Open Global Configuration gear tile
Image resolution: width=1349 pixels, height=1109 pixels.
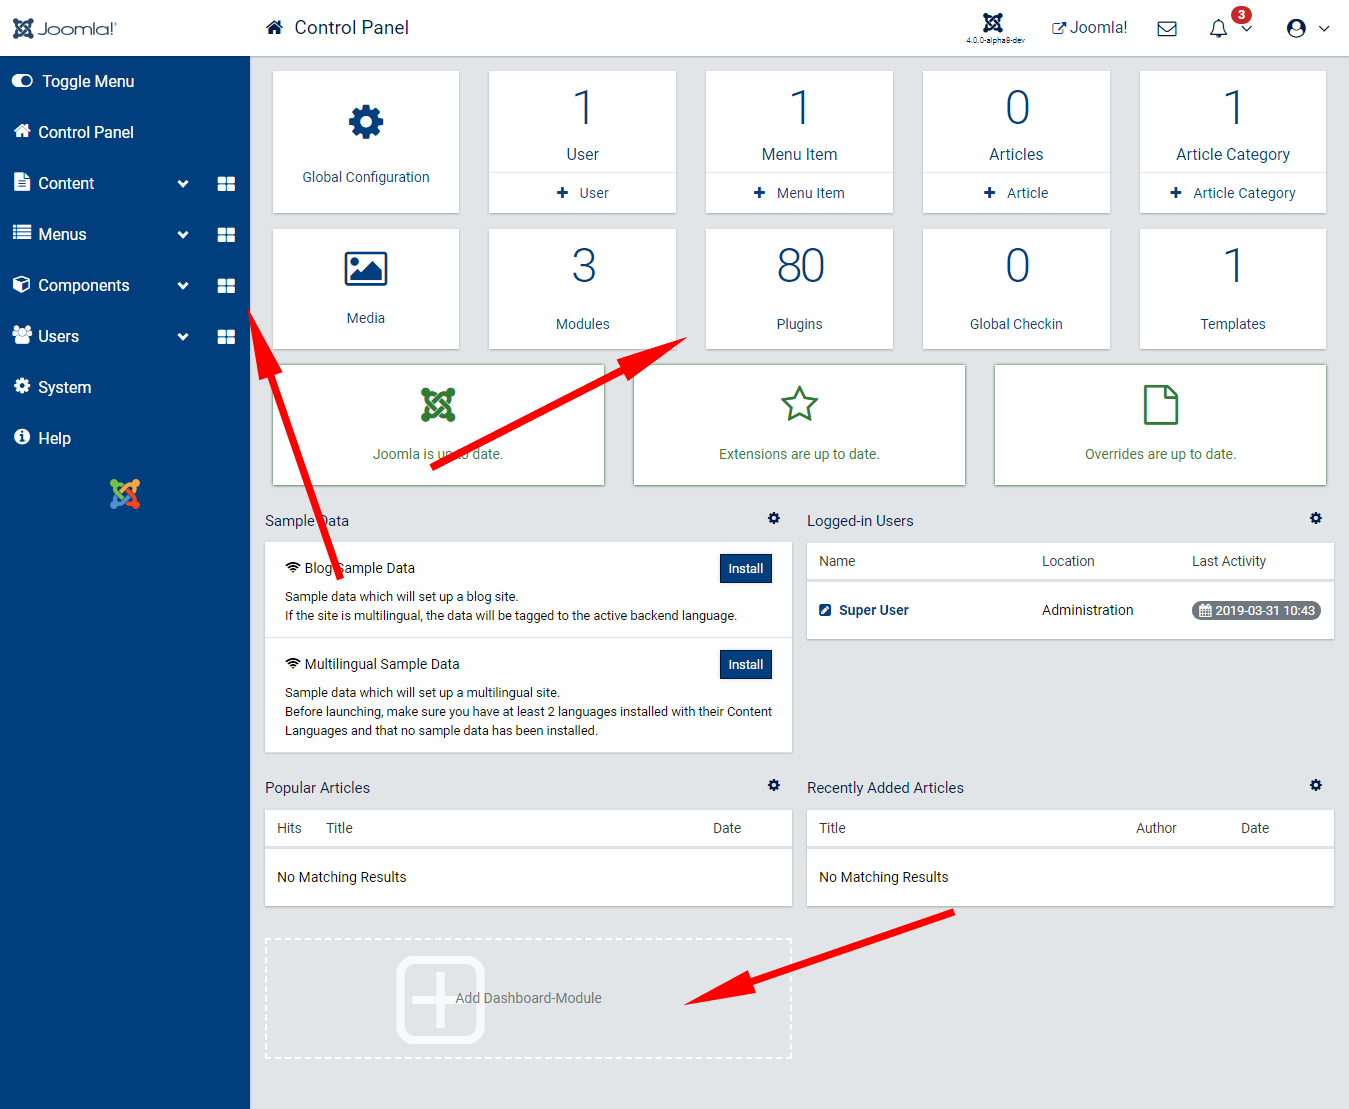point(366,142)
